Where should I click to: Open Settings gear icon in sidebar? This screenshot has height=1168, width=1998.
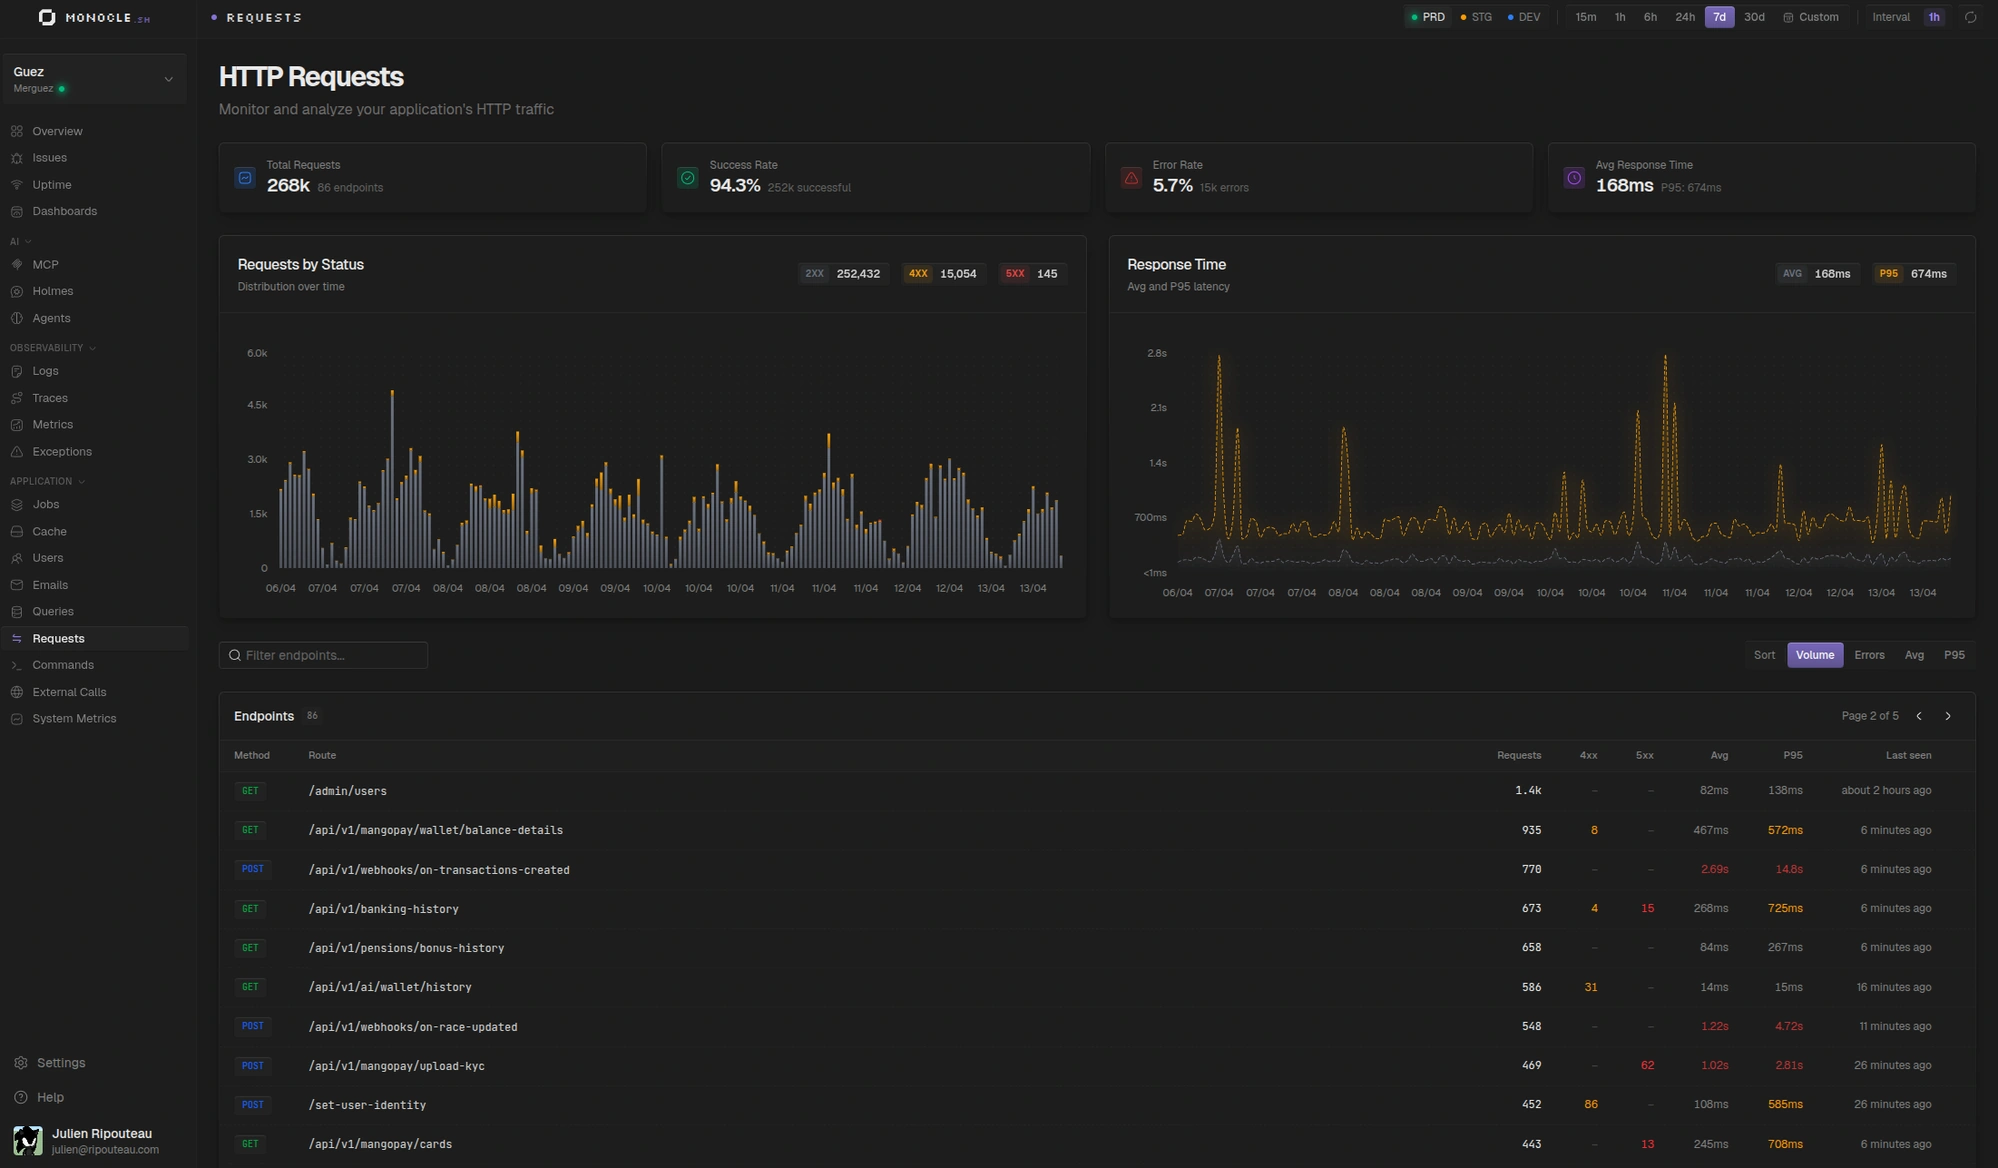point(21,1063)
